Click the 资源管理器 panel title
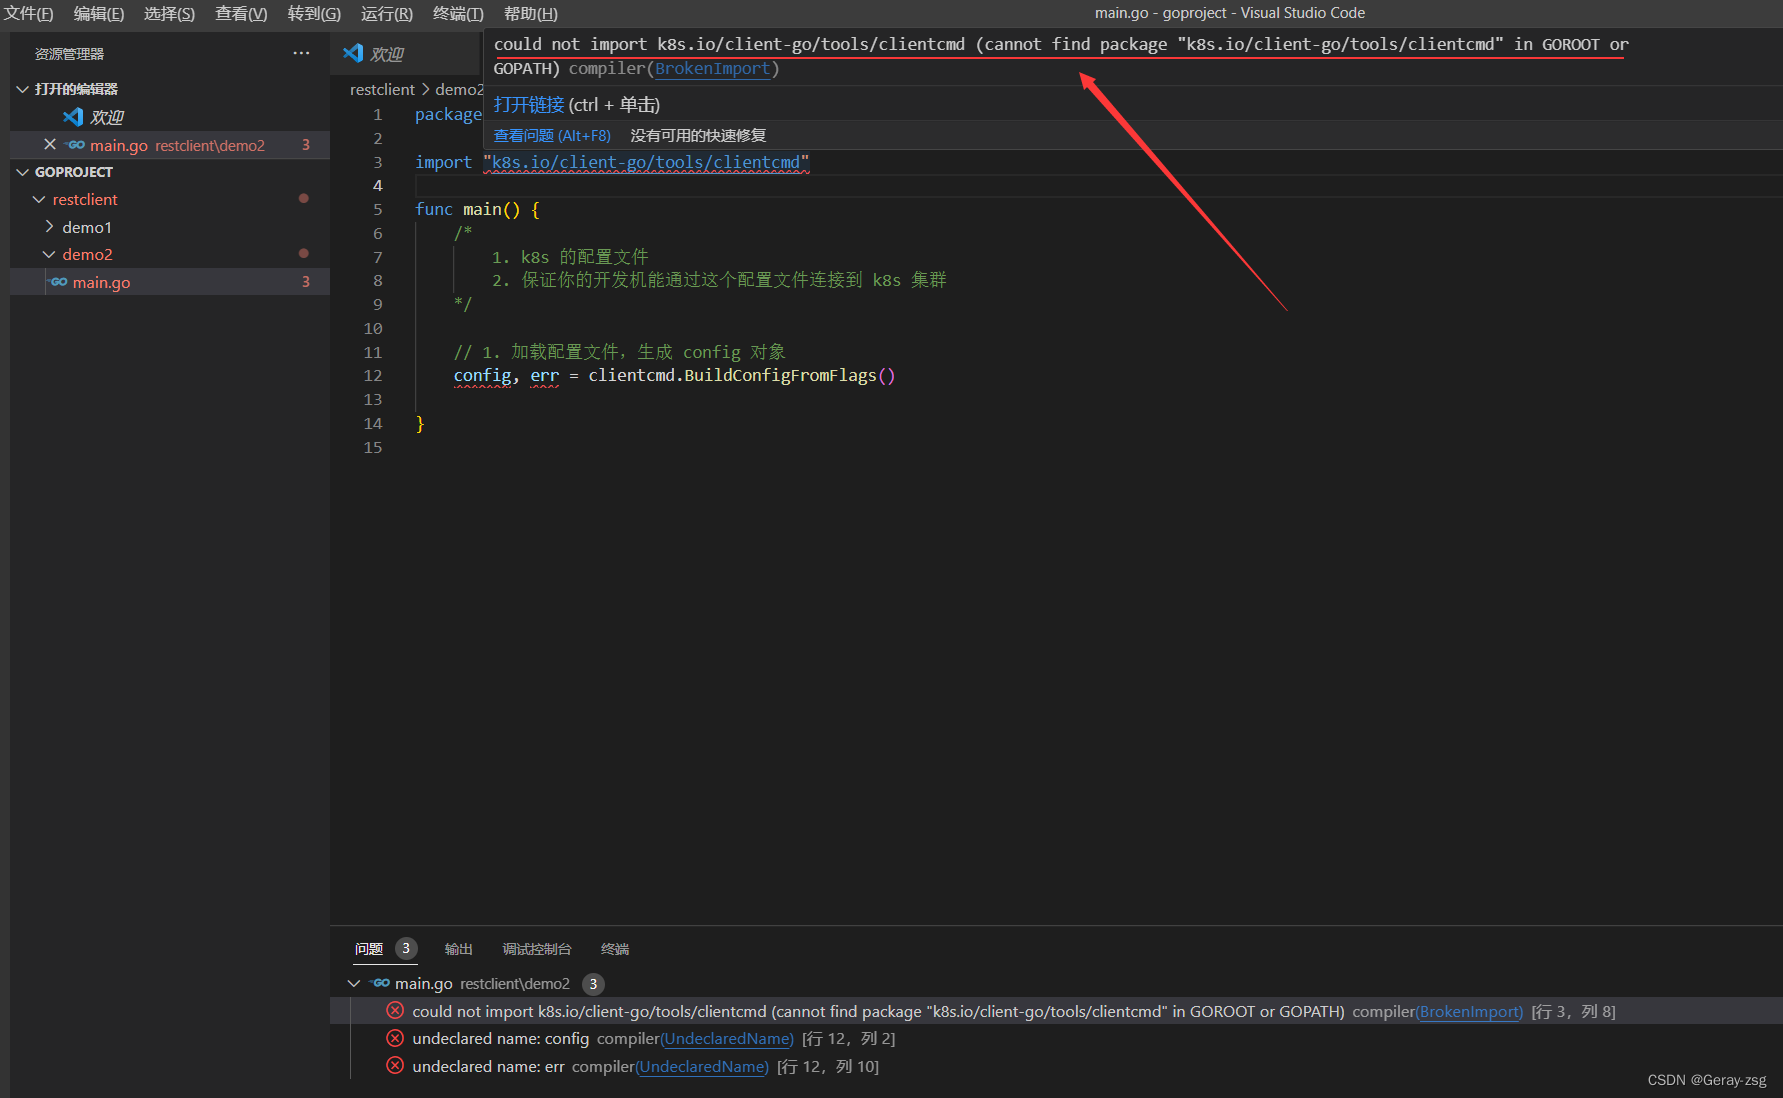The height and width of the screenshot is (1098, 1783). [69, 54]
